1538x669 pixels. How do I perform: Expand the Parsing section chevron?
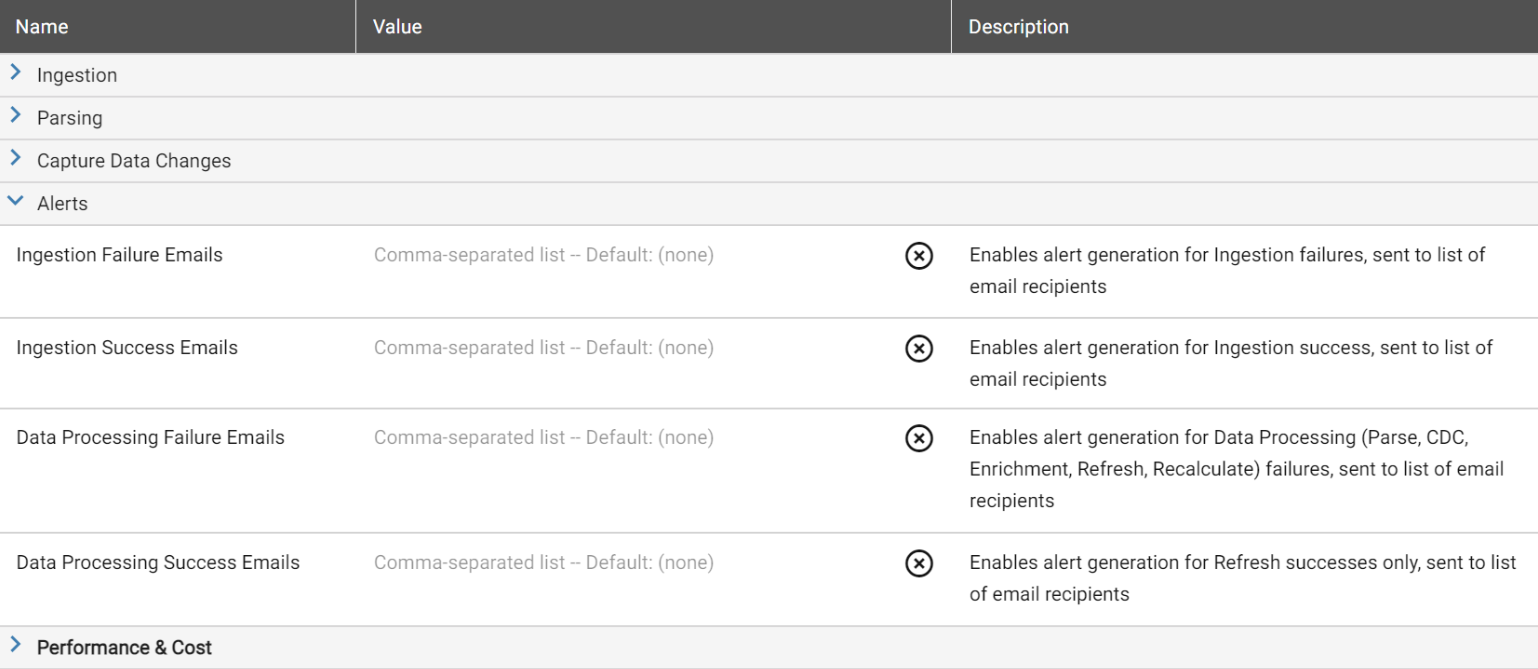pyautogui.click(x=15, y=117)
